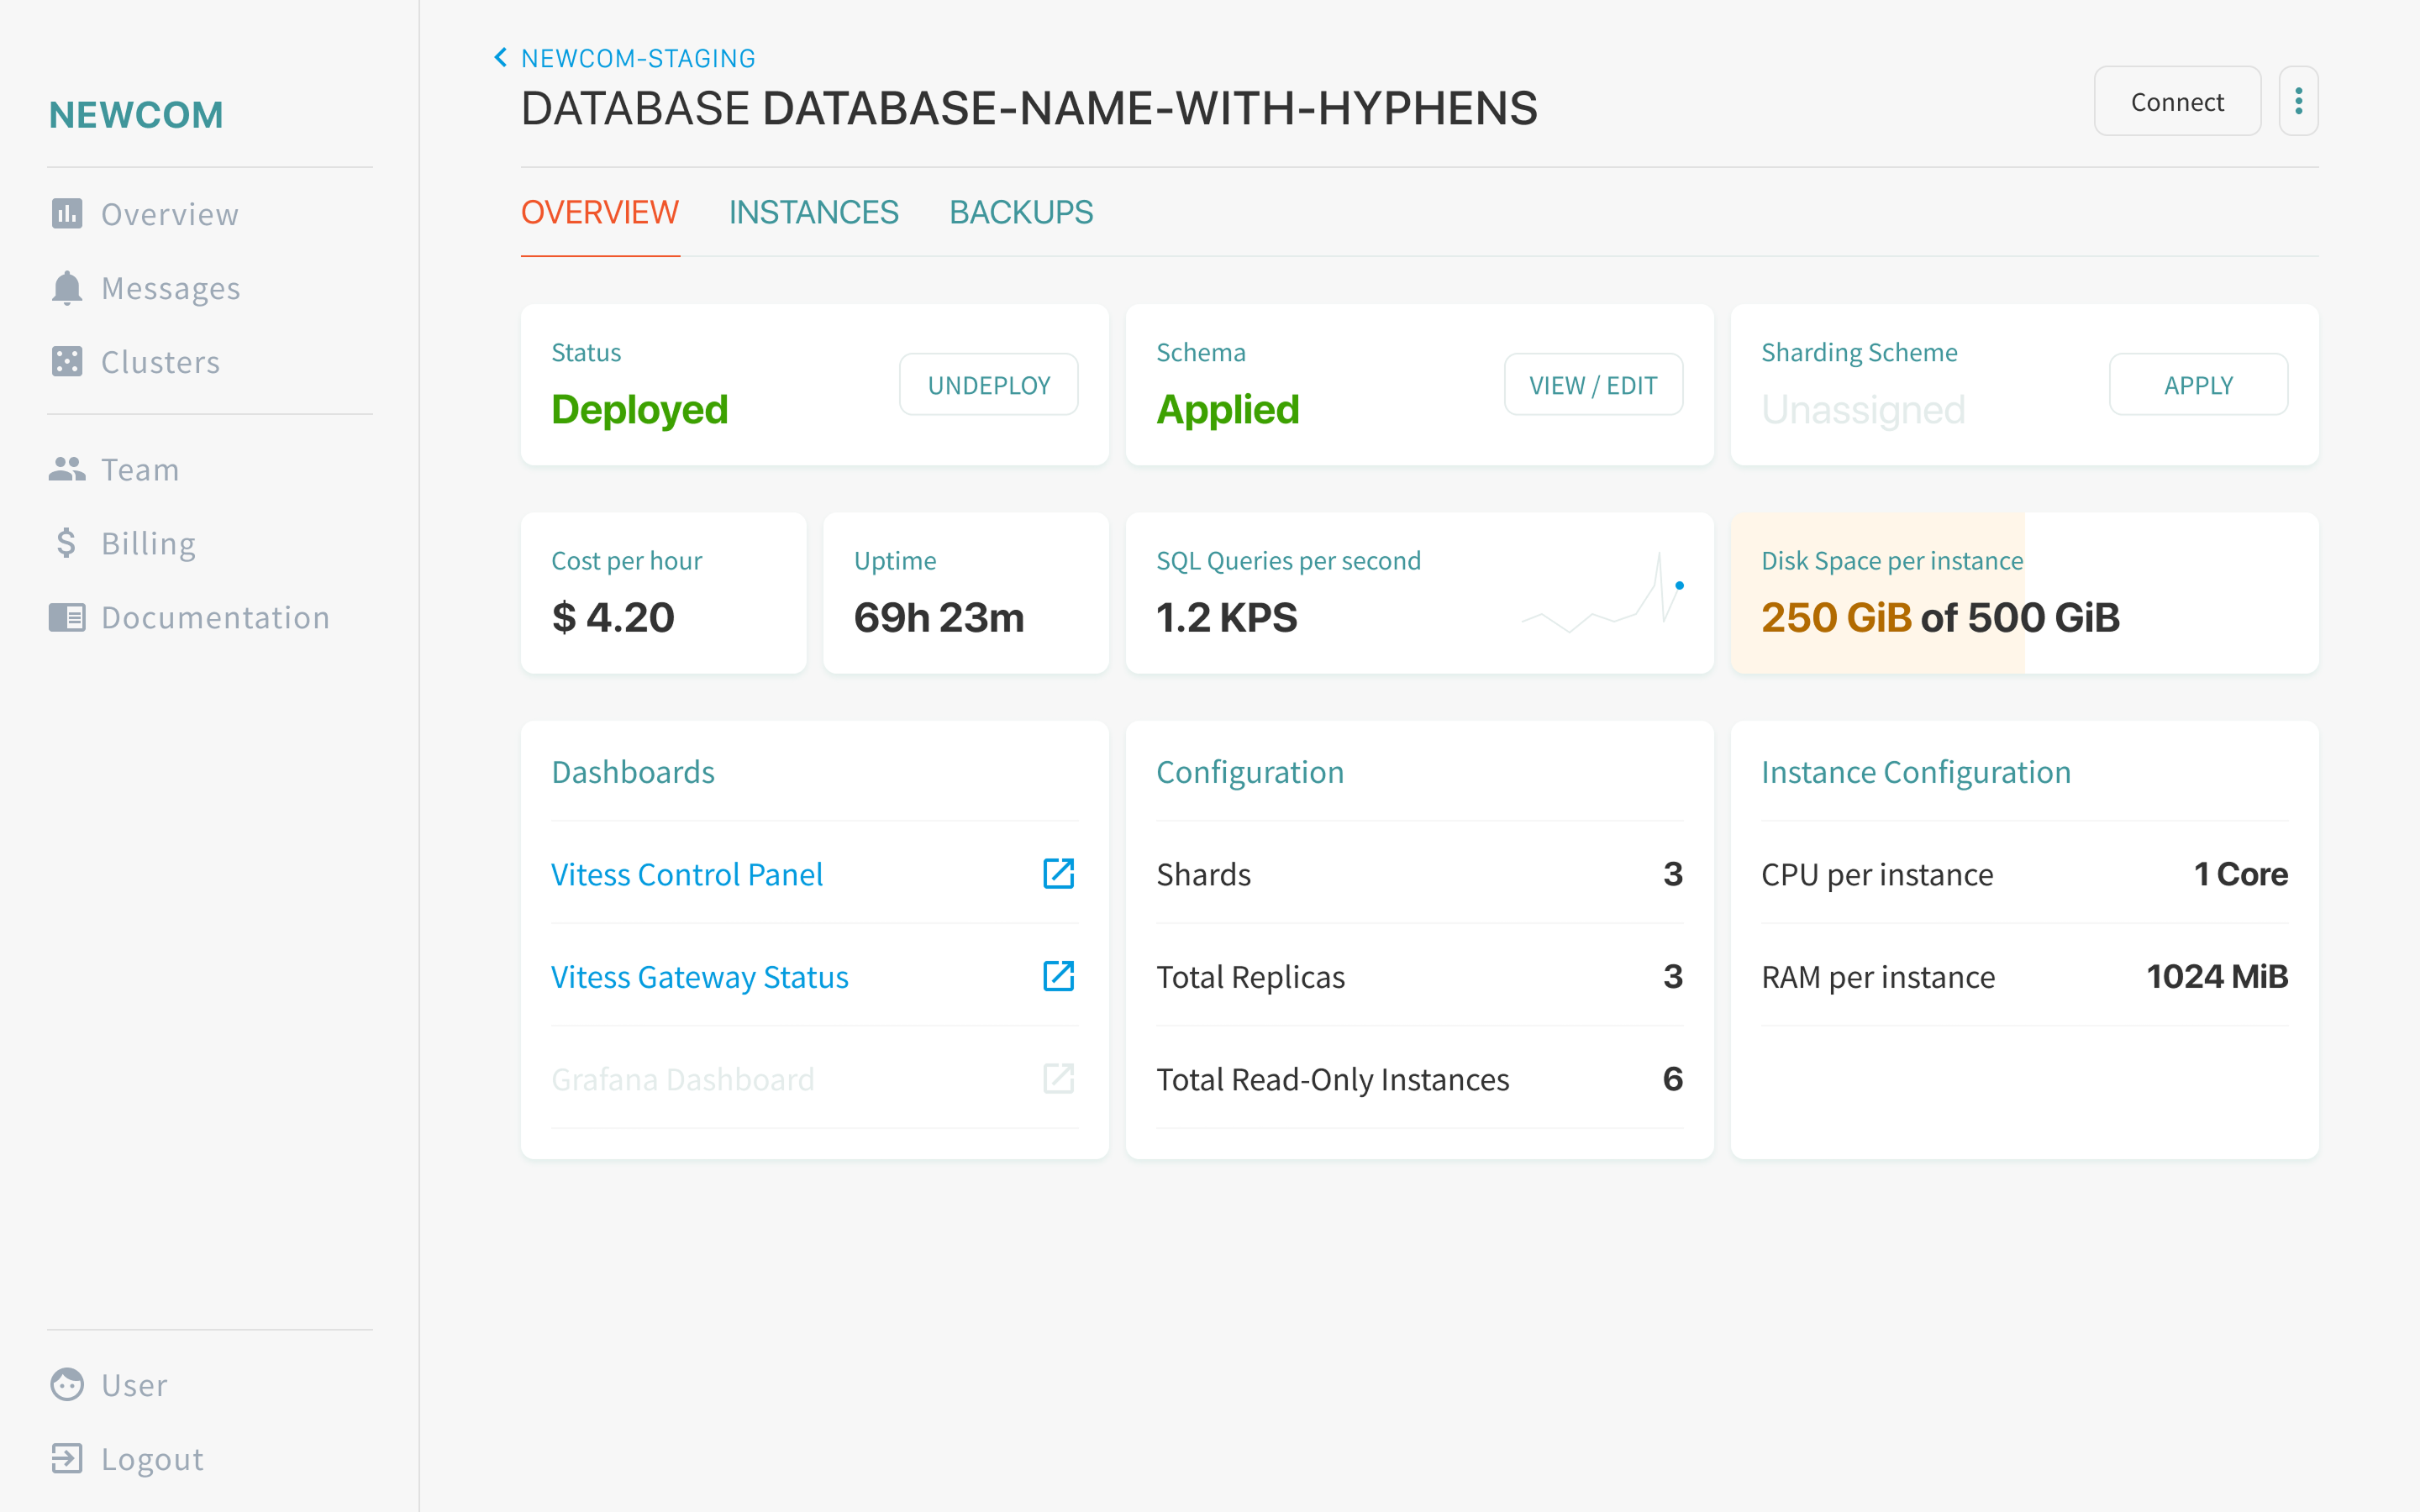Click the Documentation book icon
This screenshot has width=2420, height=1512.
click(x=67, y=617)
